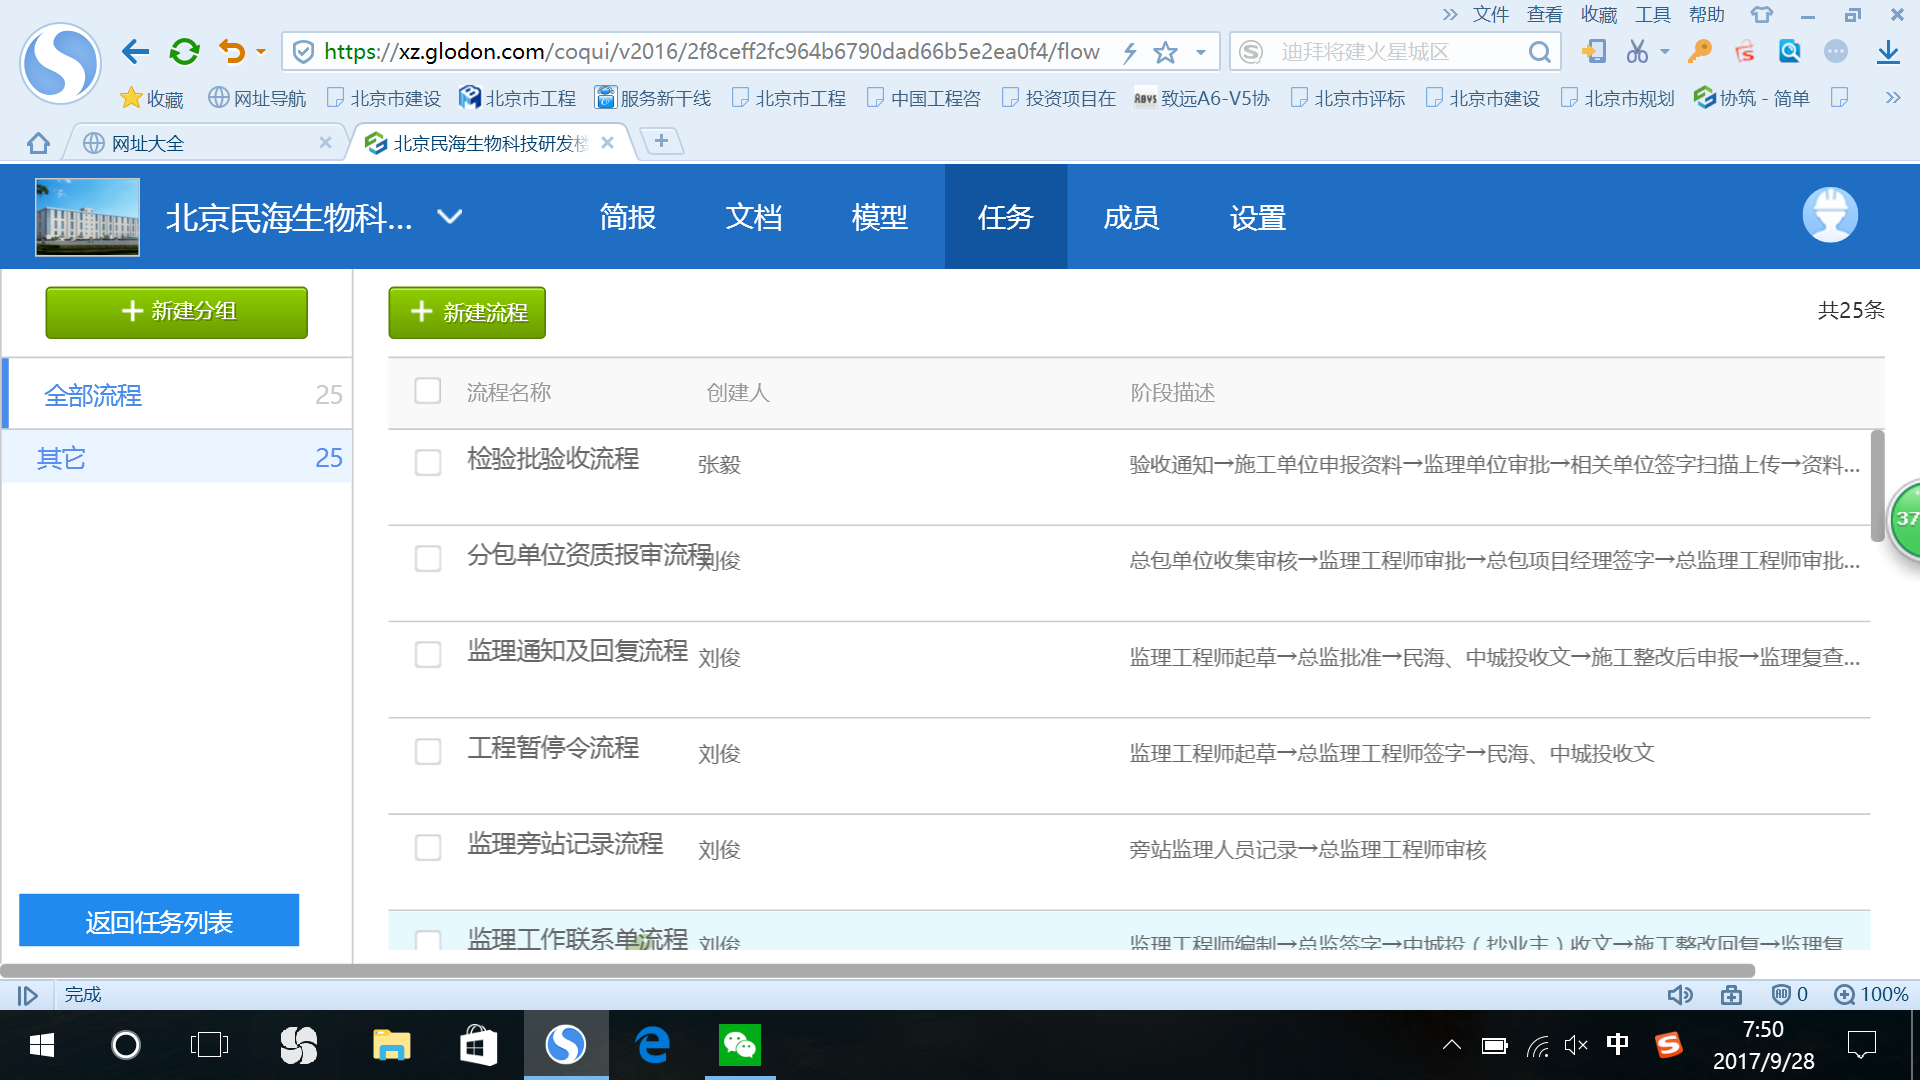Click the speaker volume icon in status bar

pos(1681,994)
